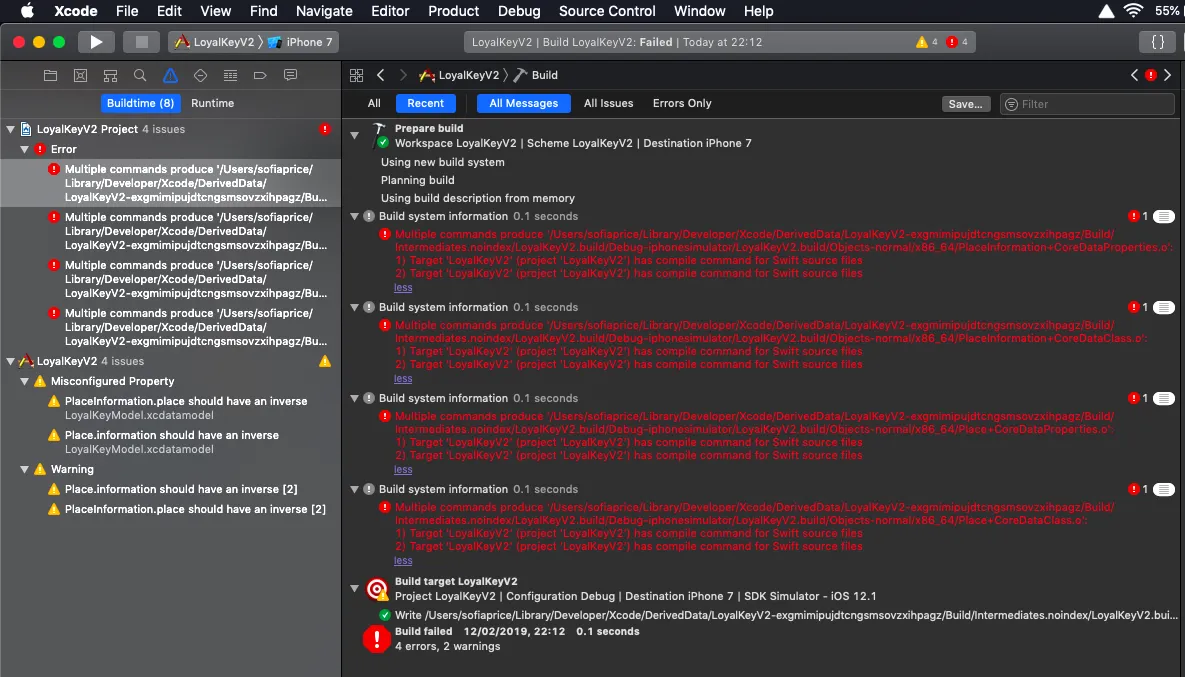Collapse the Prepare build section

[x=354, y=136]
